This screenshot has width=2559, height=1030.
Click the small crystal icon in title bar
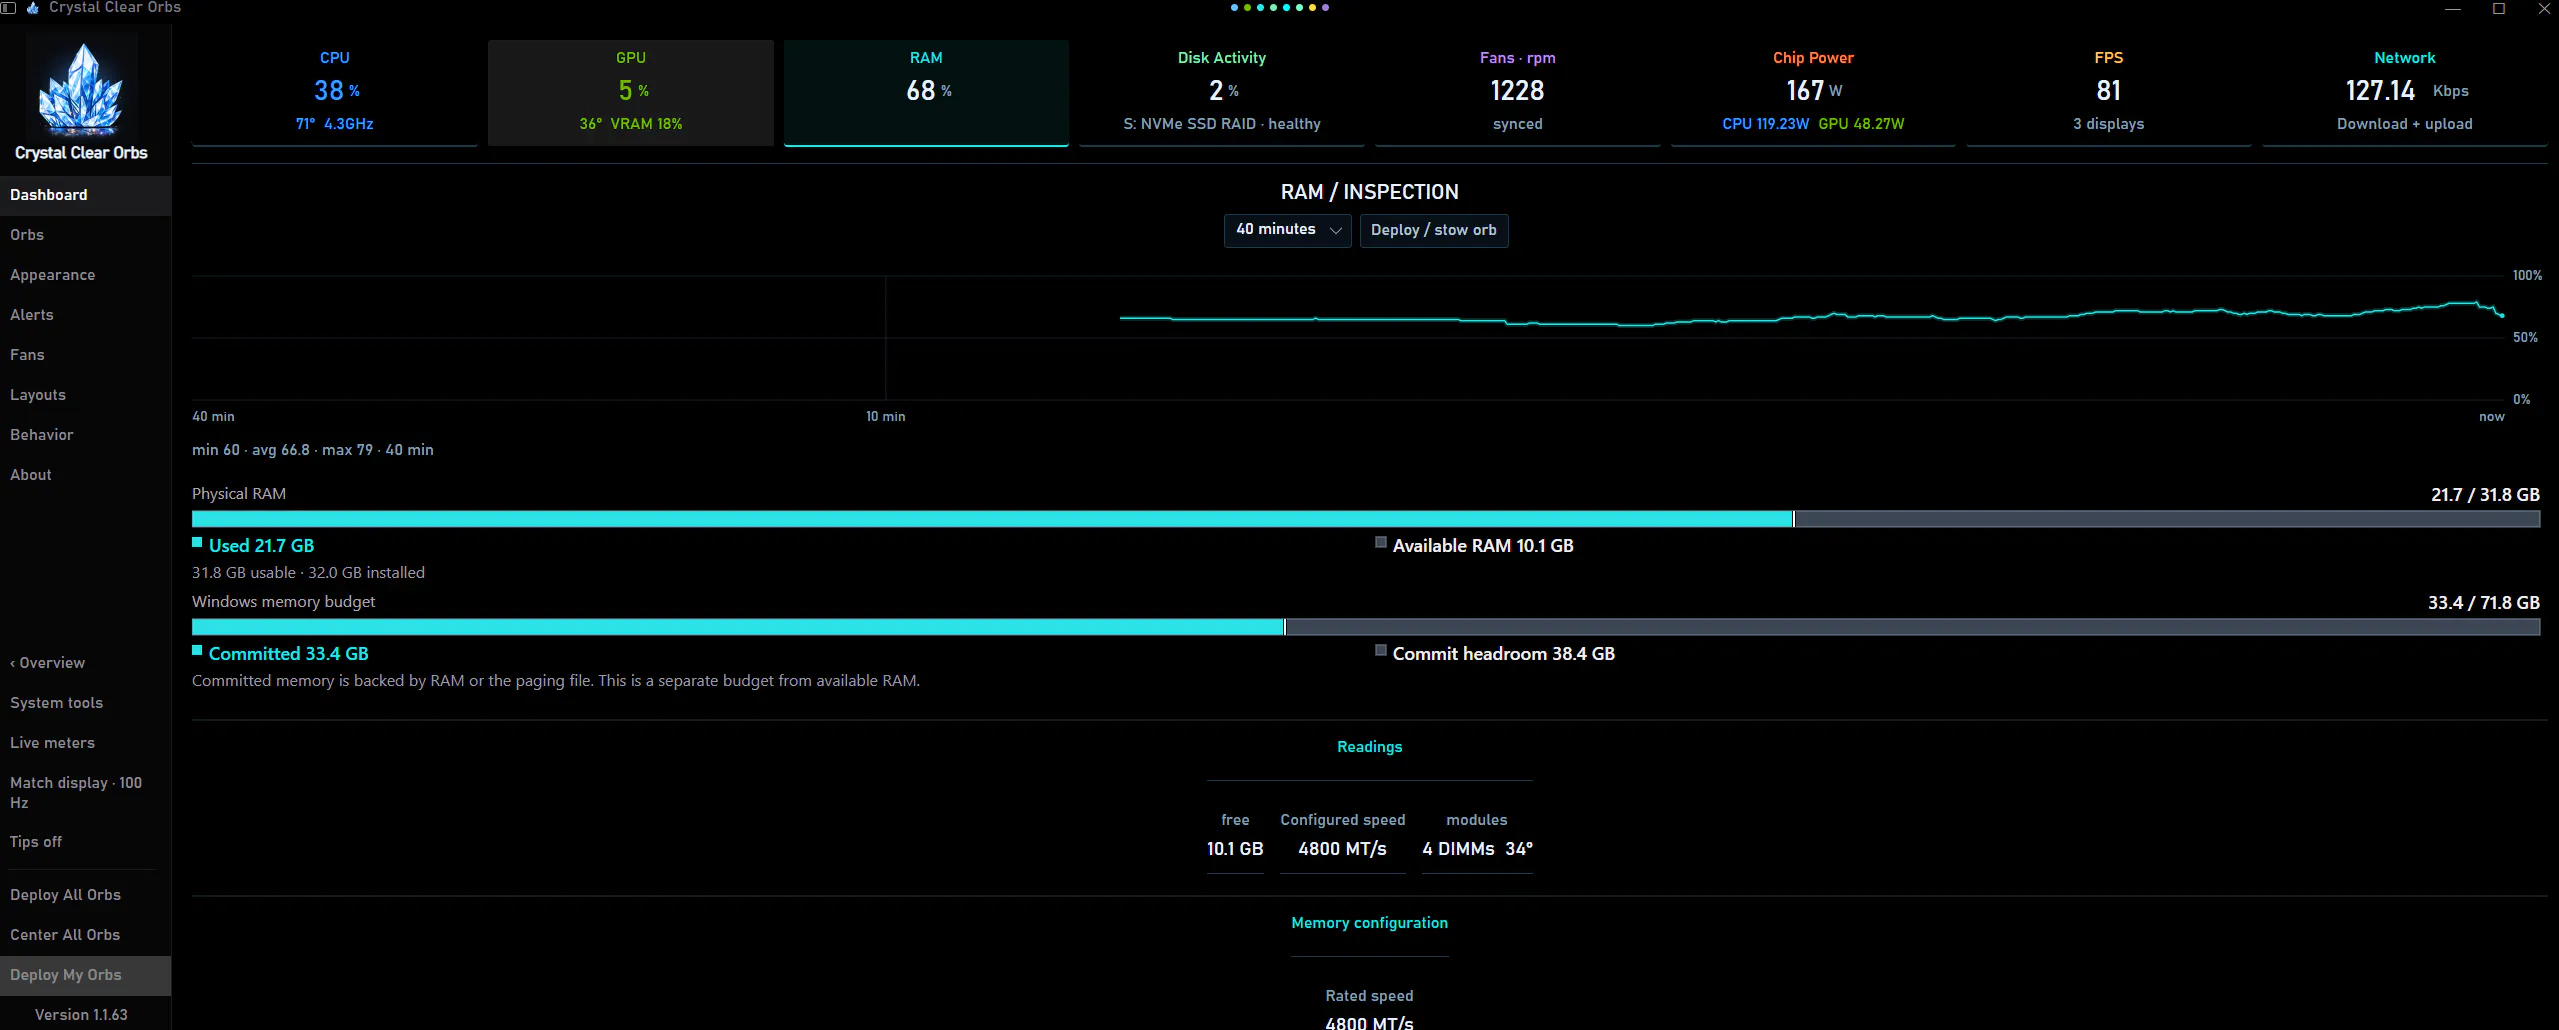tap(33, 8)
